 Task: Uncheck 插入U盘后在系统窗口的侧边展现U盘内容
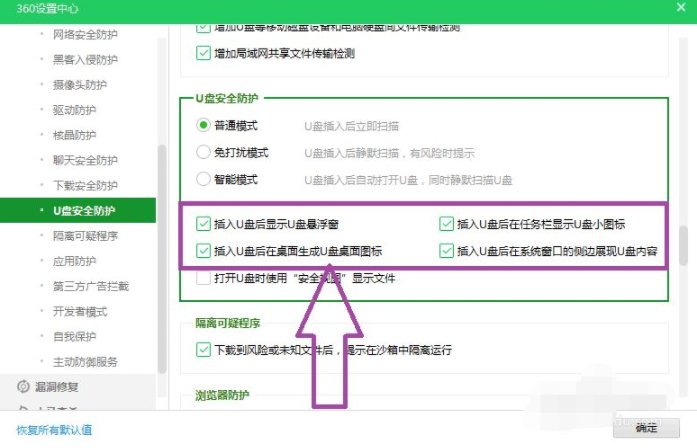click(x=446, y=251)
